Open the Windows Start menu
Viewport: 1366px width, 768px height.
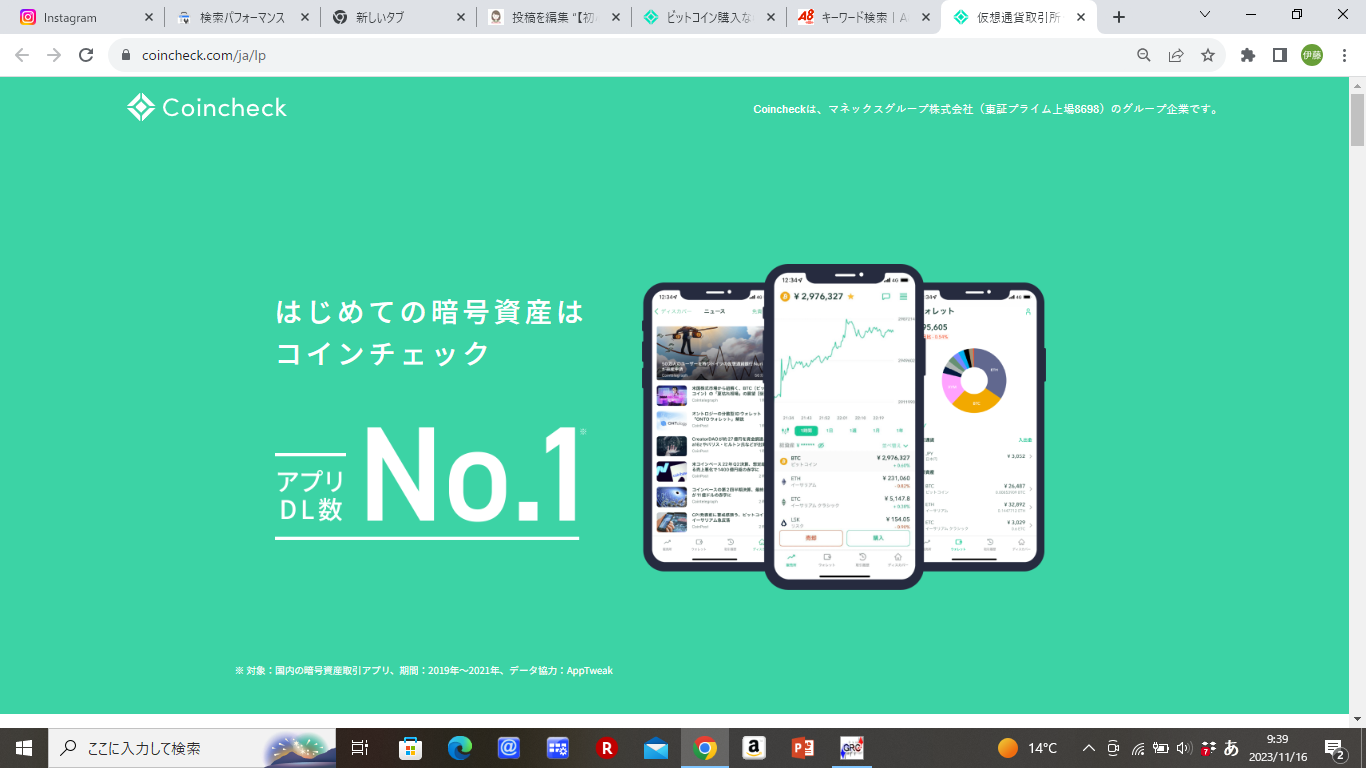click(23, 748)
